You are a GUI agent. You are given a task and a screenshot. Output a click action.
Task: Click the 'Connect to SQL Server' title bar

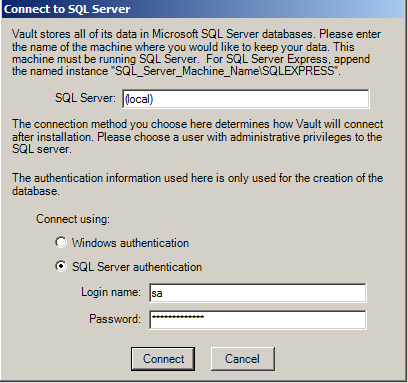tap(204, 9)
